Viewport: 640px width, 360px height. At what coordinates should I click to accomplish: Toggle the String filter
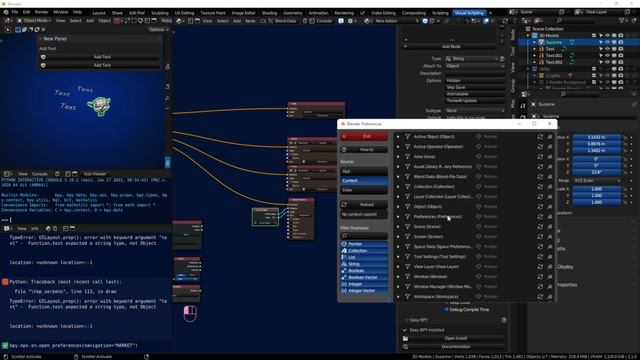364,264
